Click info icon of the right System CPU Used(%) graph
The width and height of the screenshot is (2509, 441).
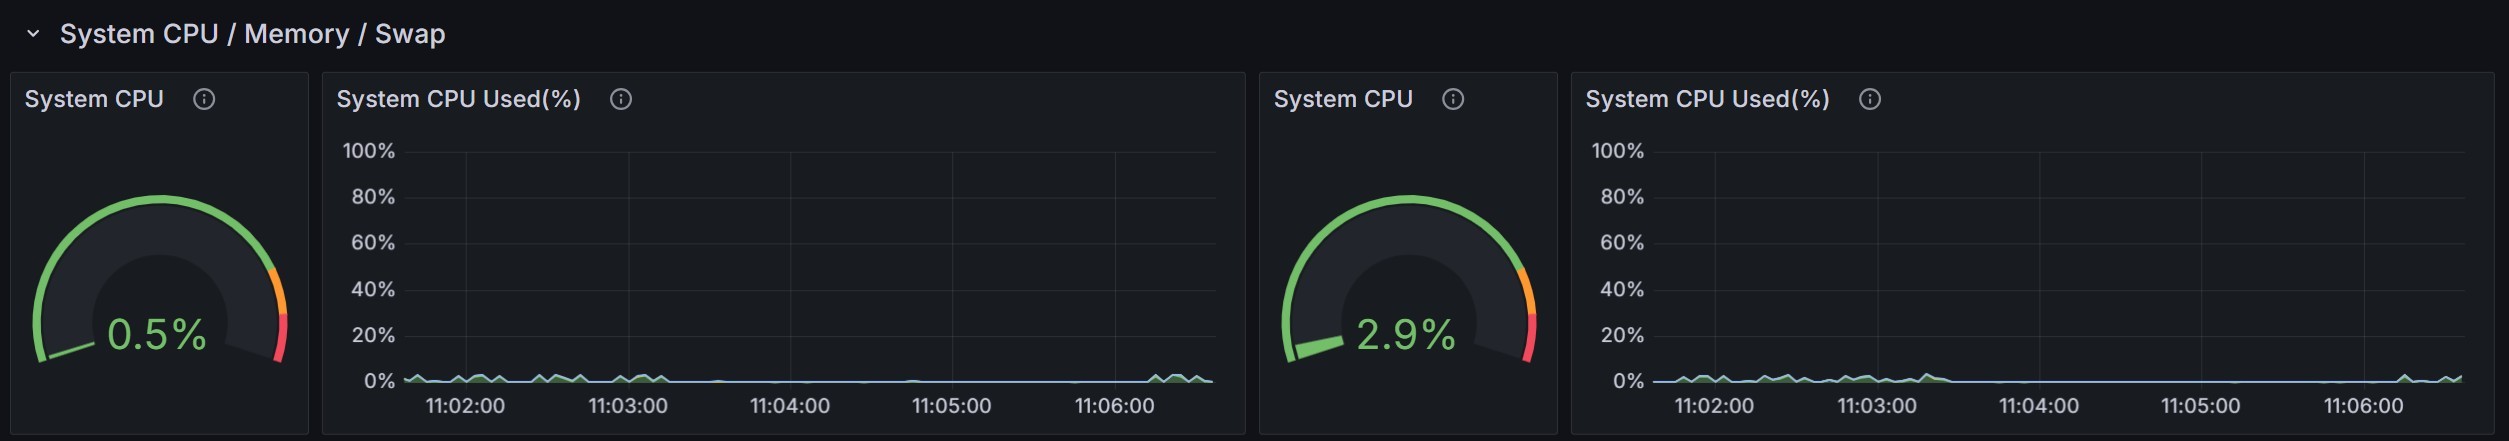click(x=1870, y=99)
